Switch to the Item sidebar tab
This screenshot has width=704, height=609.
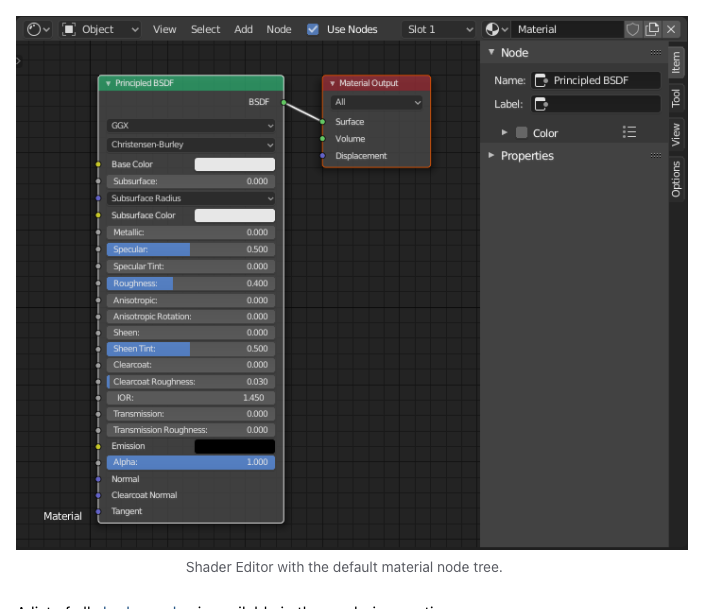point(676,62)
